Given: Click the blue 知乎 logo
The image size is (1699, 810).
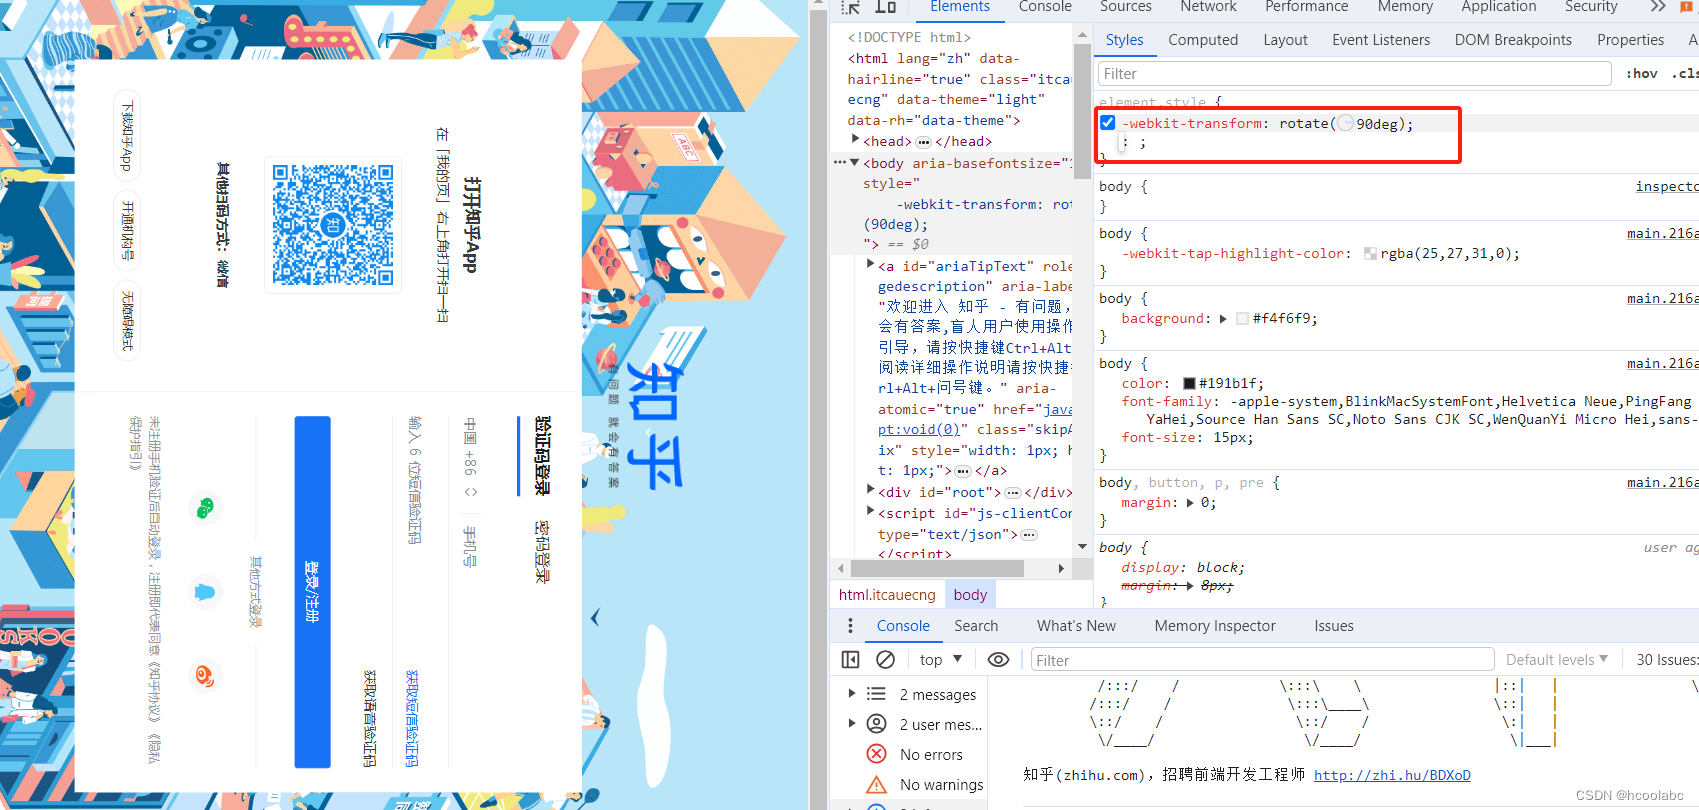Looking at the screenshot, I should point(655,425).
